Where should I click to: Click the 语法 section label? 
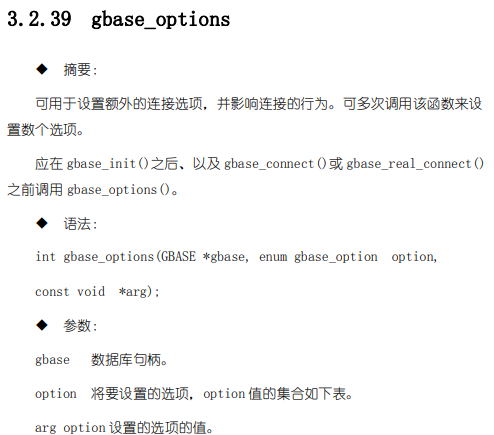[80, 223]
